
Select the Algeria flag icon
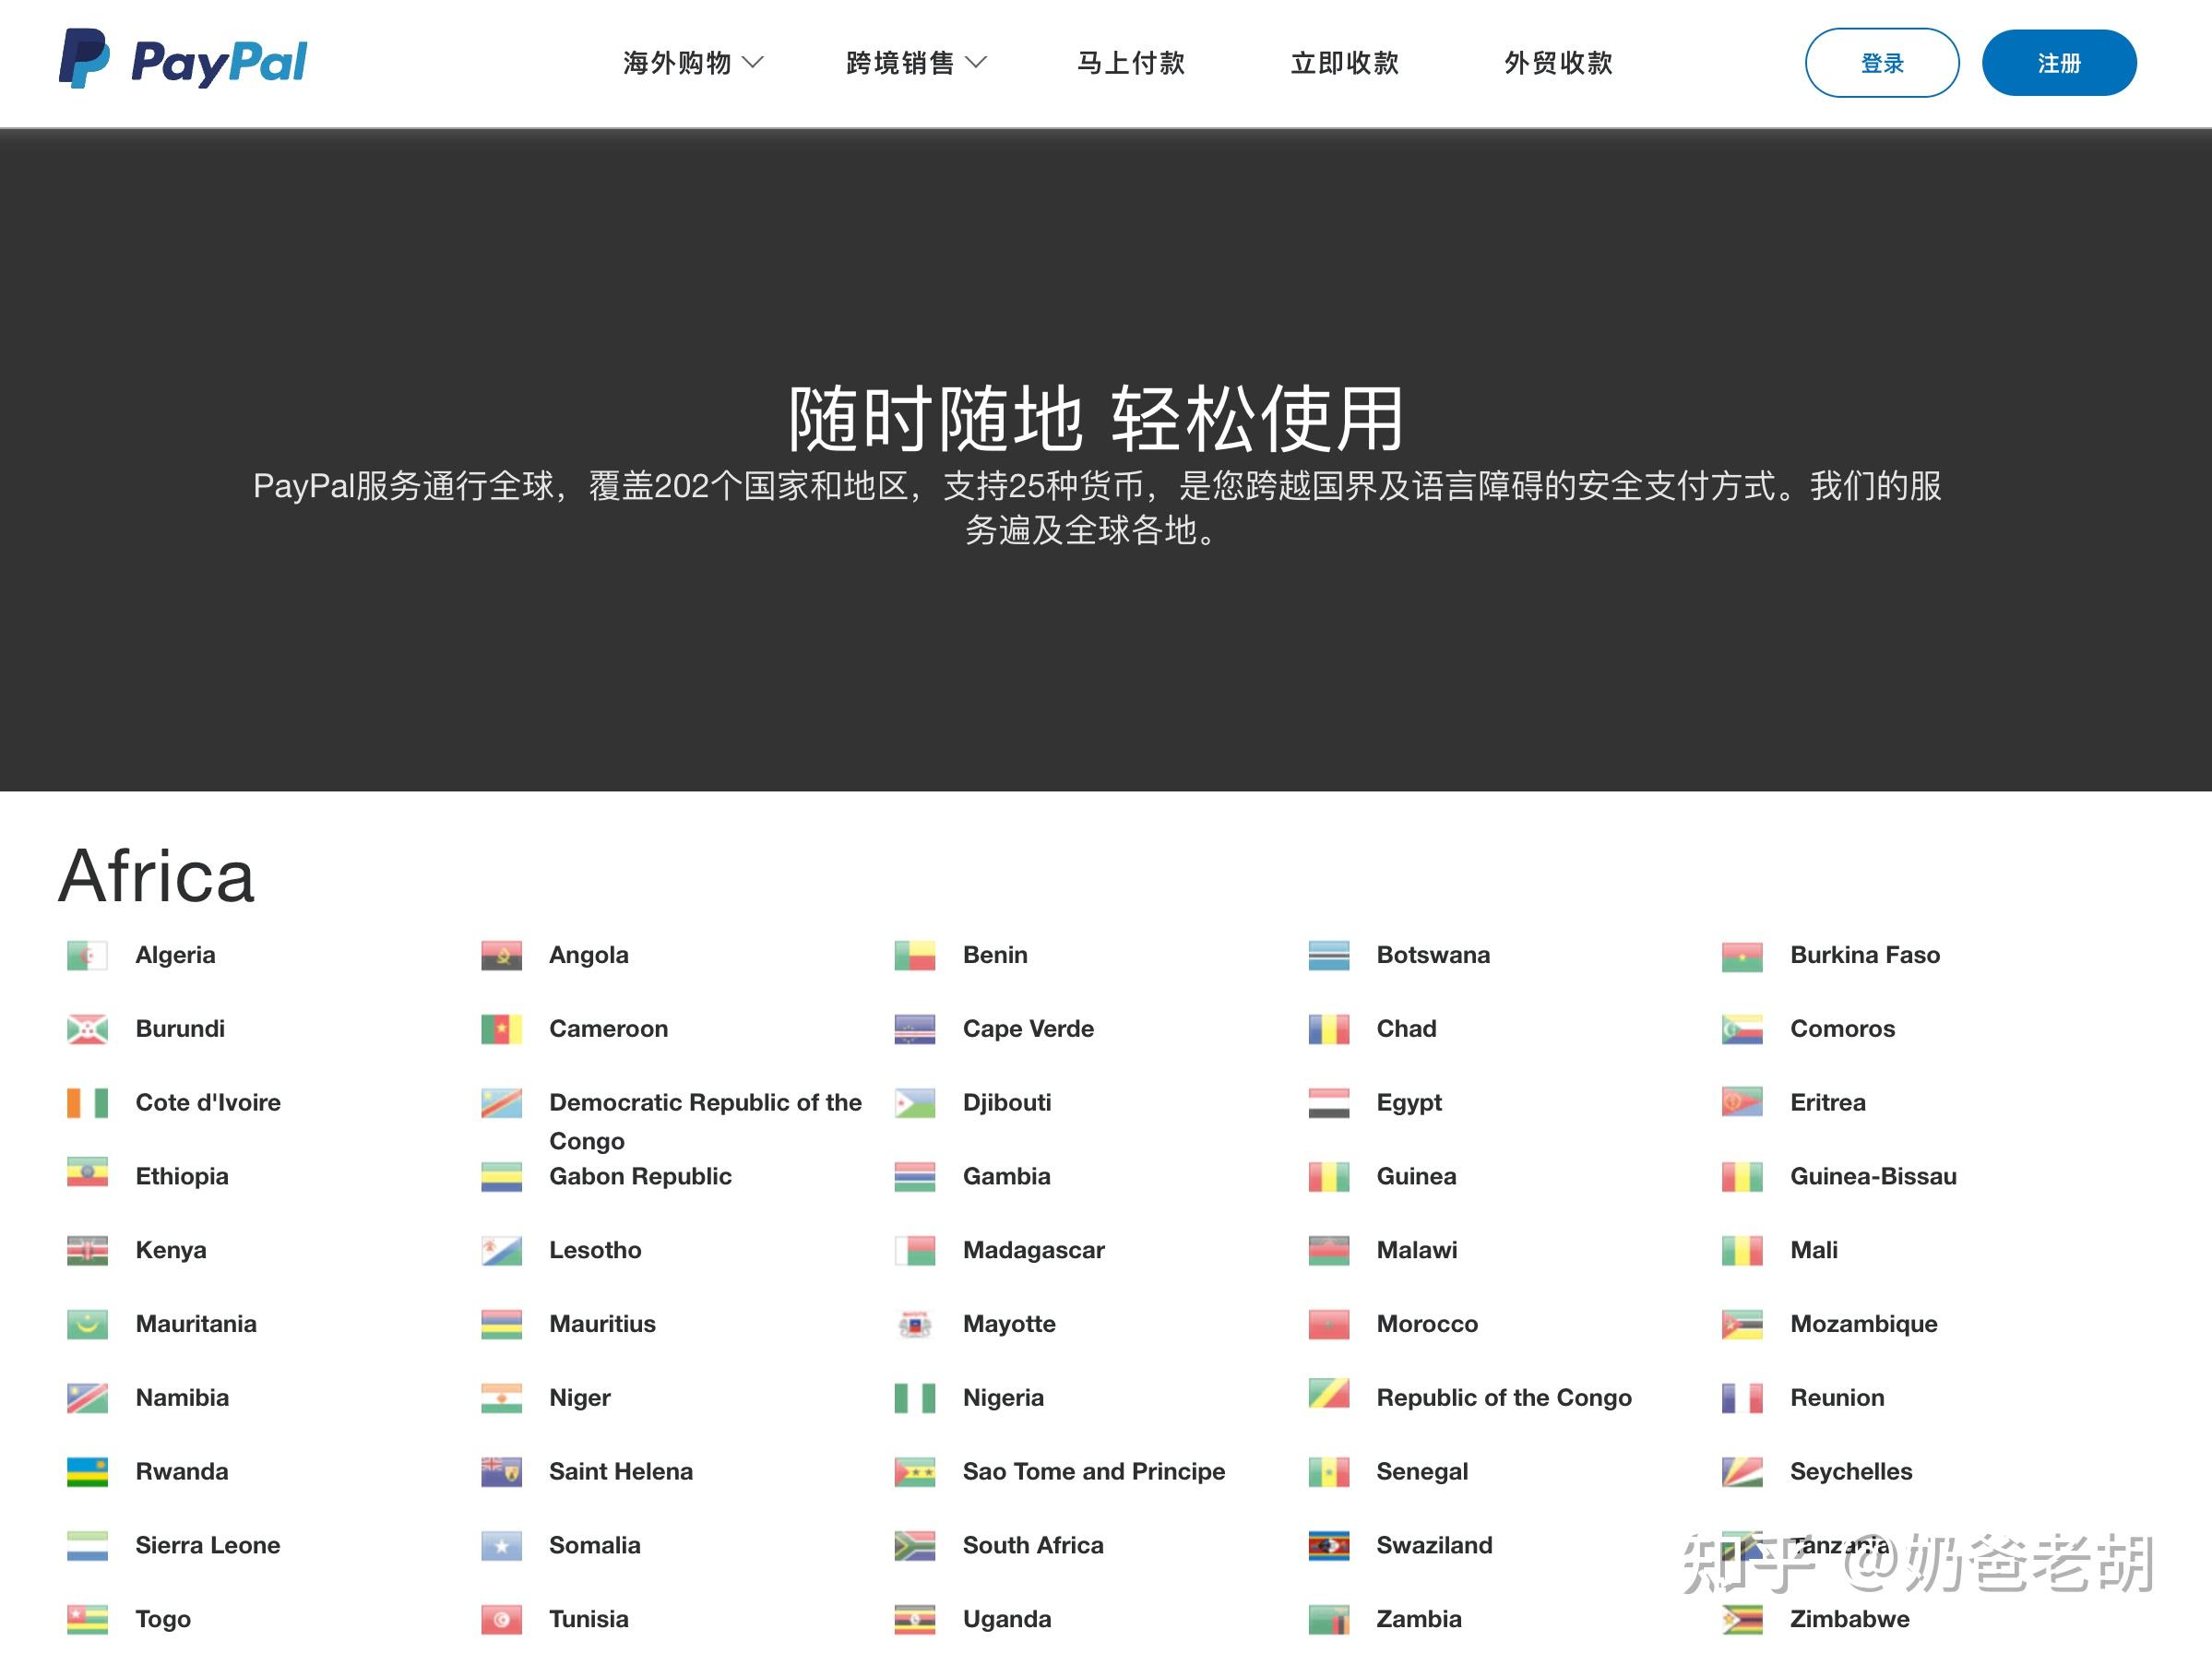point(86,955)
